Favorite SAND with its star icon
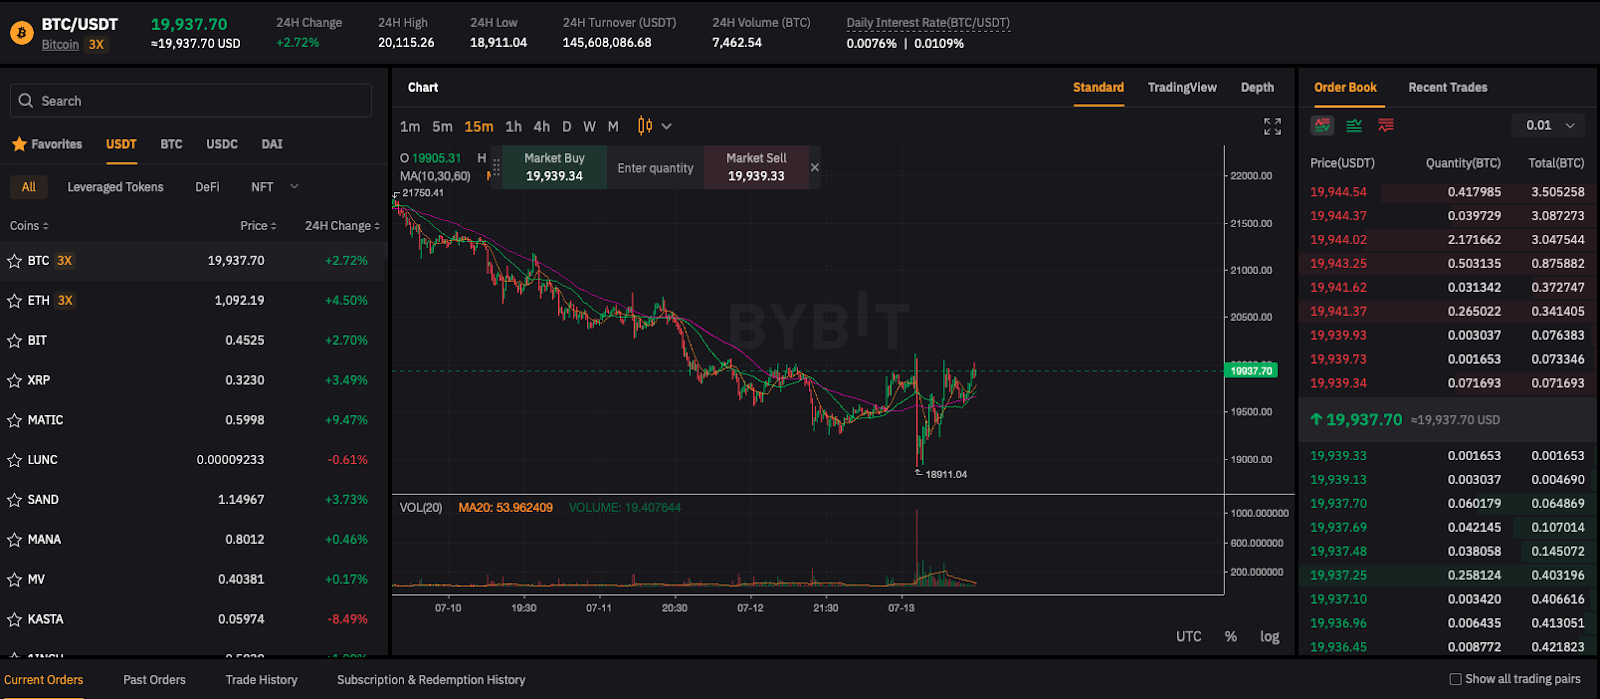Screen dimensions: 1600x699 tap(14, 500)
